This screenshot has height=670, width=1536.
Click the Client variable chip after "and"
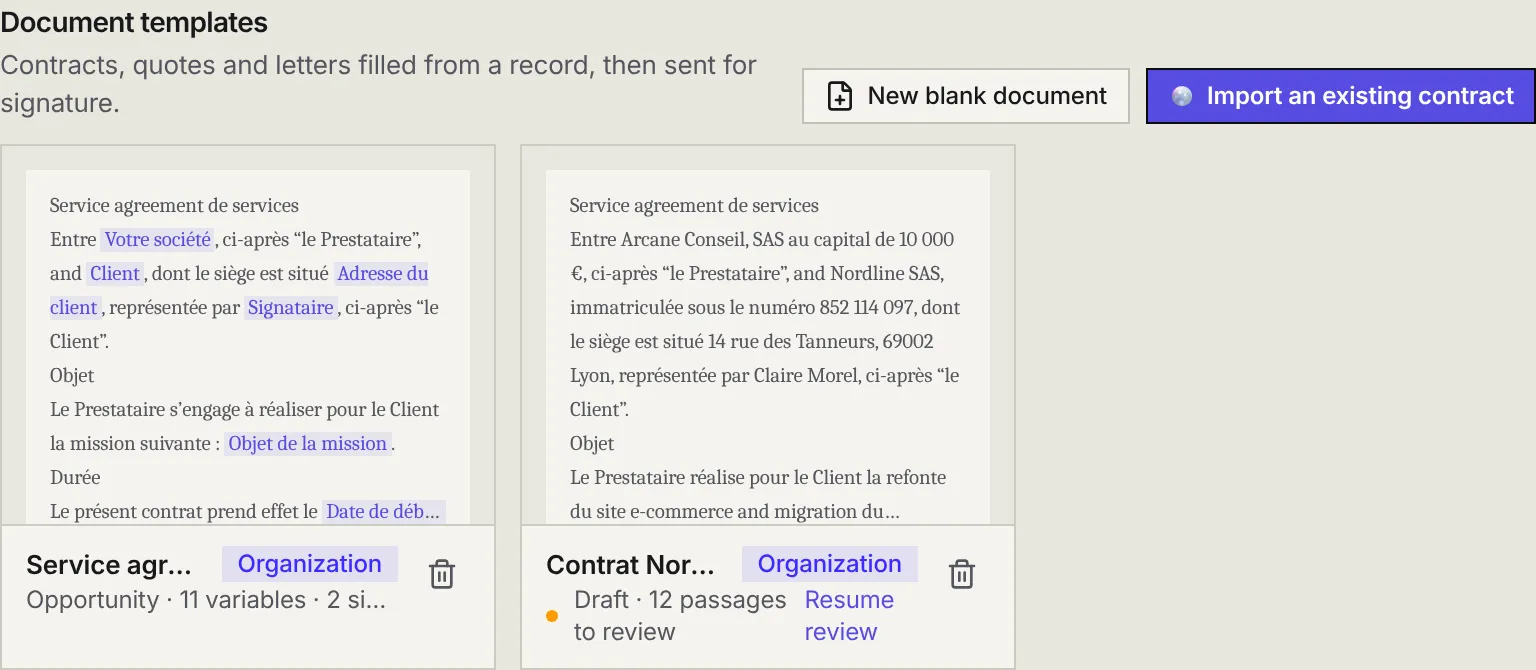tap(115, 273)
